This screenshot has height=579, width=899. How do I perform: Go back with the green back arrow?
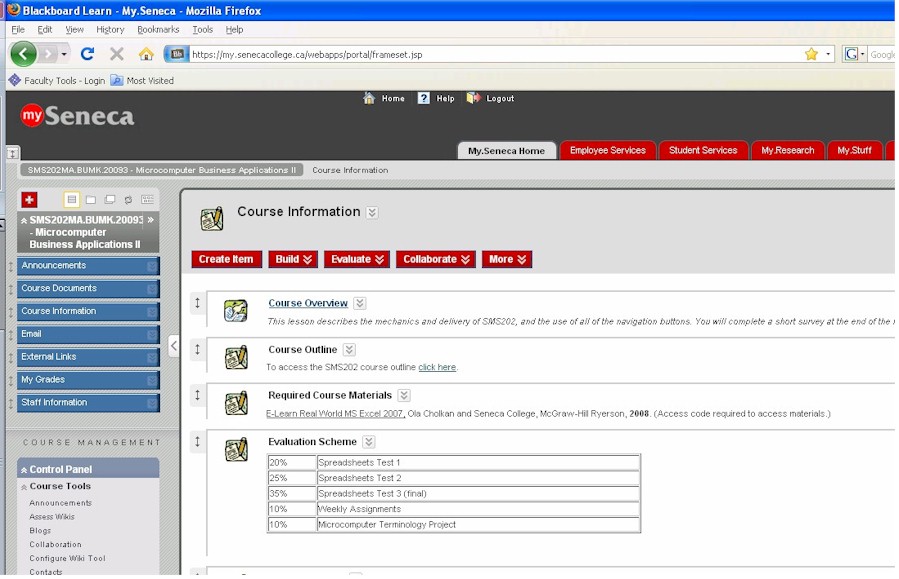[24, 54]
